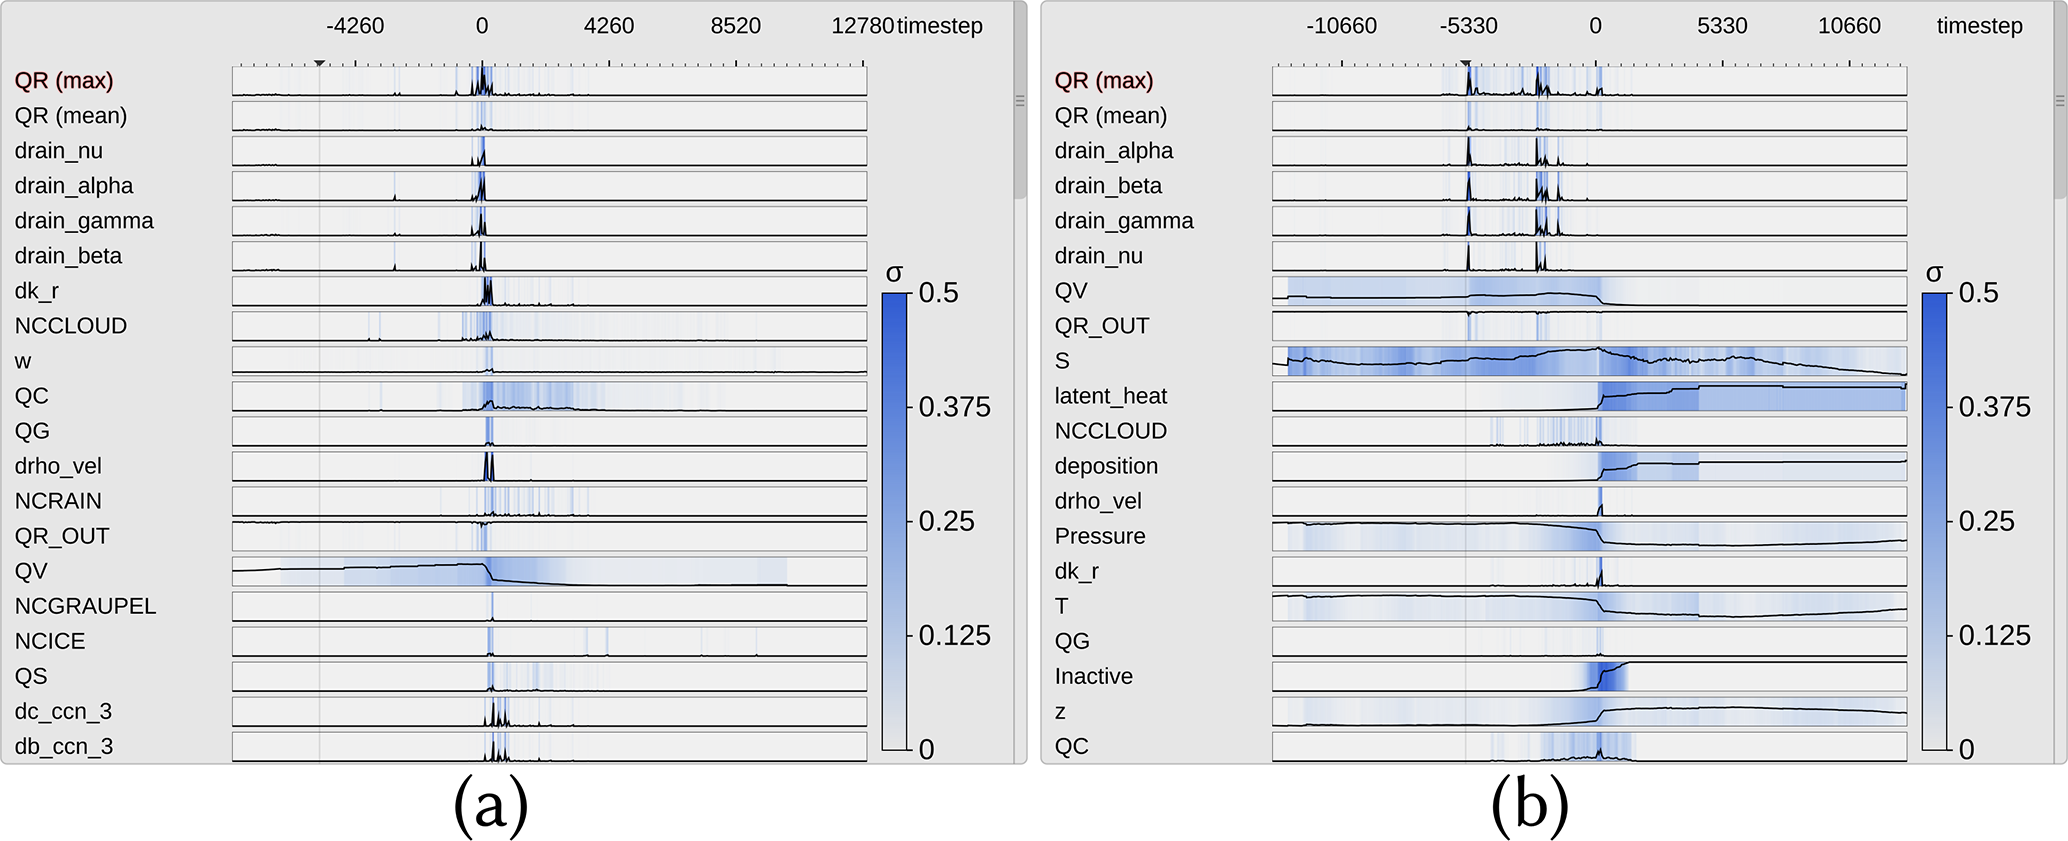Select the Pressure row label
The width and height of the screenshot is (2068, 841).
tap(1099, 536)
